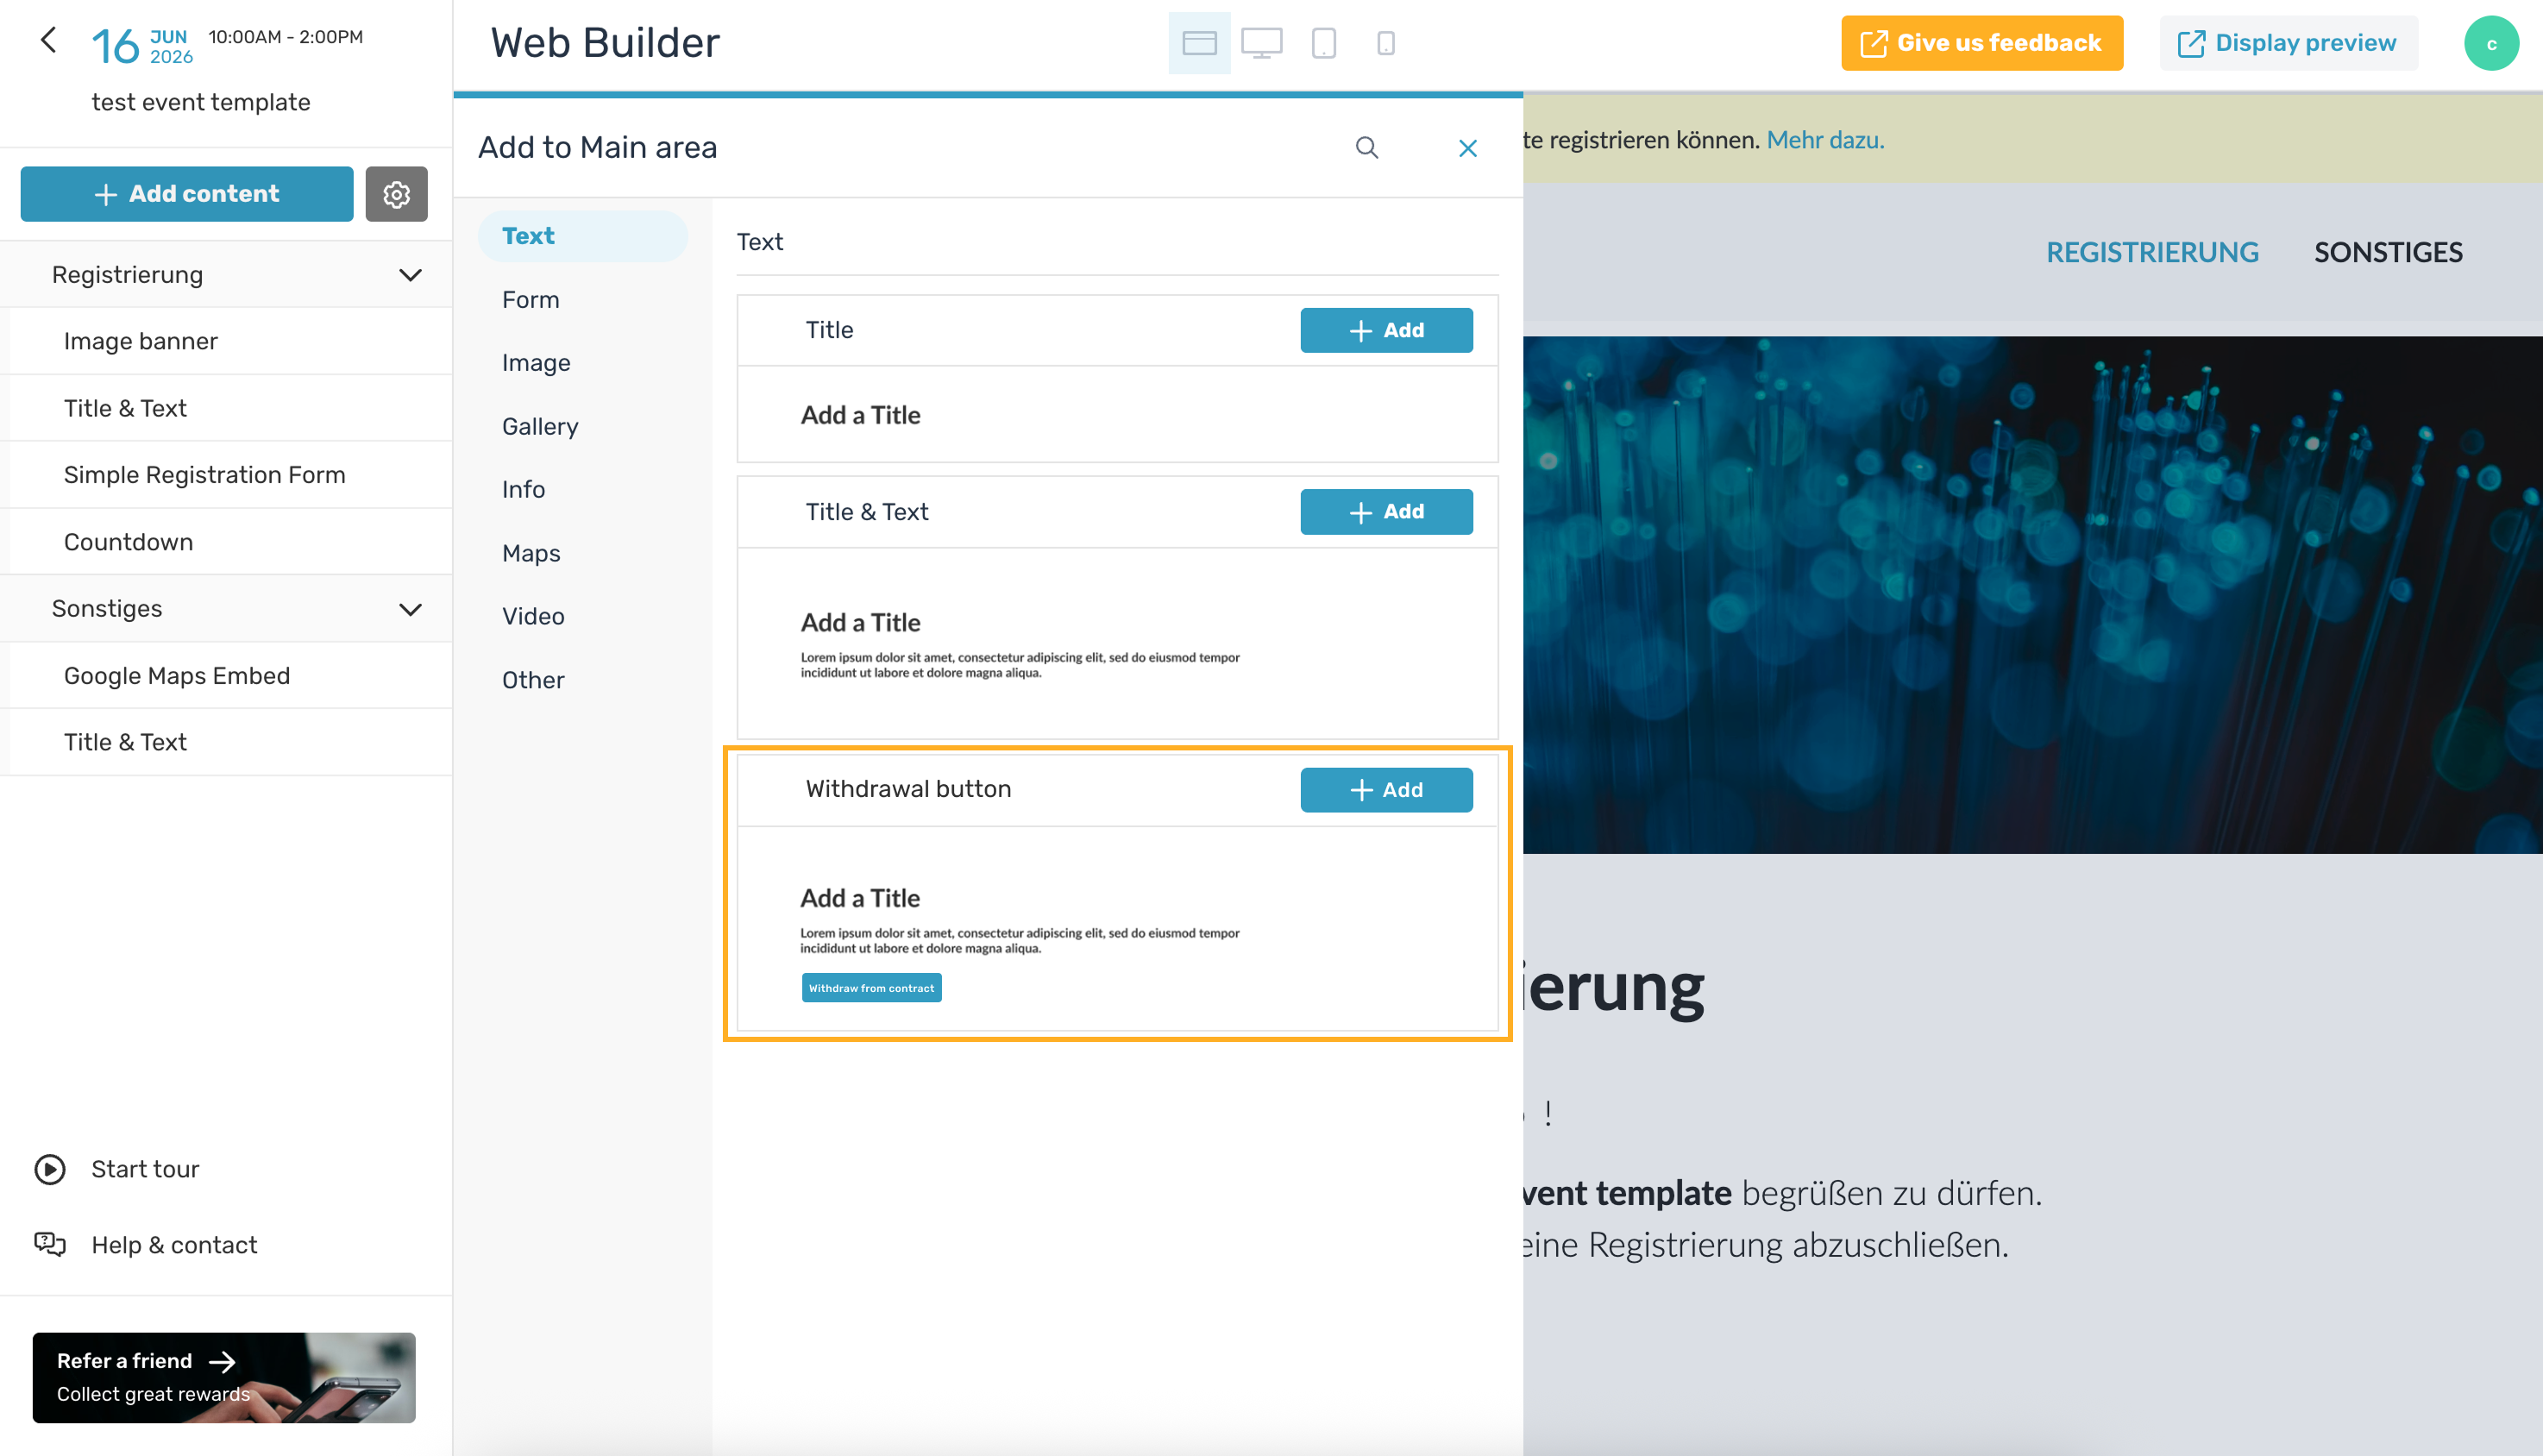Collapse the Registrierung section chevron
Image resolution: width=2543 pixels, height=1456 pixels.
click(x=410, y=275)
